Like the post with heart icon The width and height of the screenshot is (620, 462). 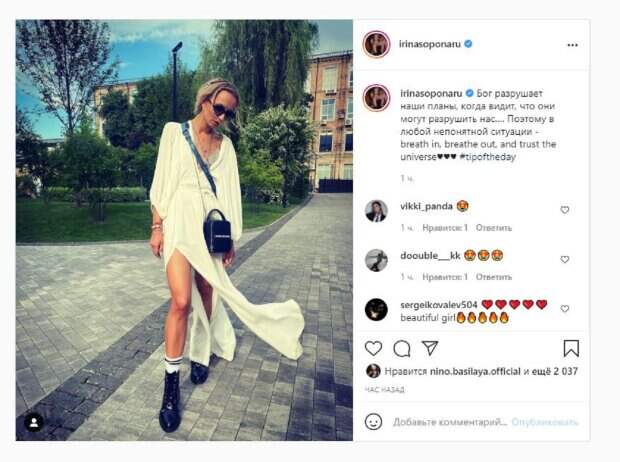coord(373,348)
